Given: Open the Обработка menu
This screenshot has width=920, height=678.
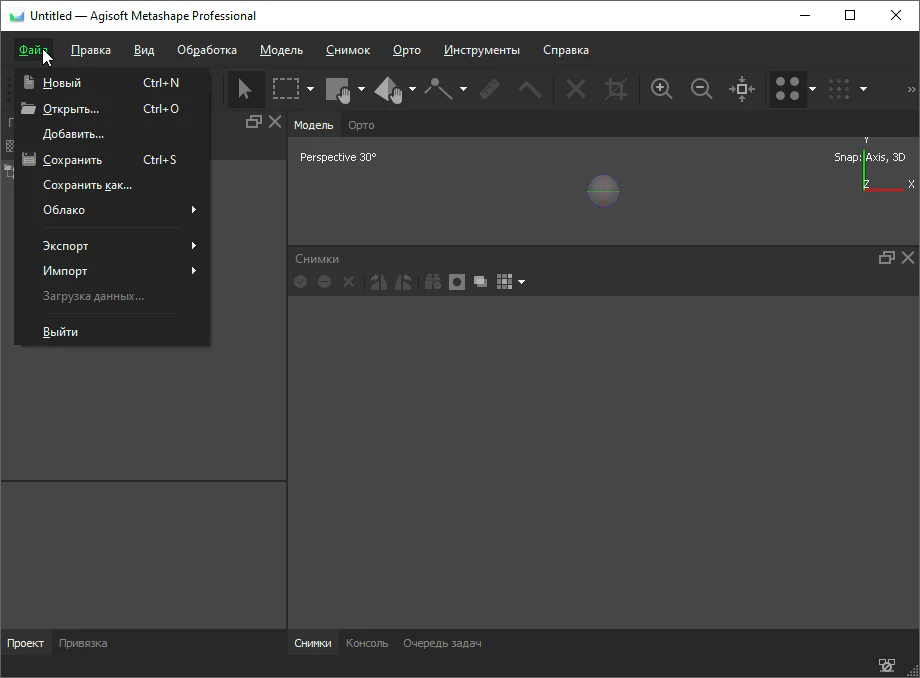Looking at the screenshot, I should (x=207, y=50).
